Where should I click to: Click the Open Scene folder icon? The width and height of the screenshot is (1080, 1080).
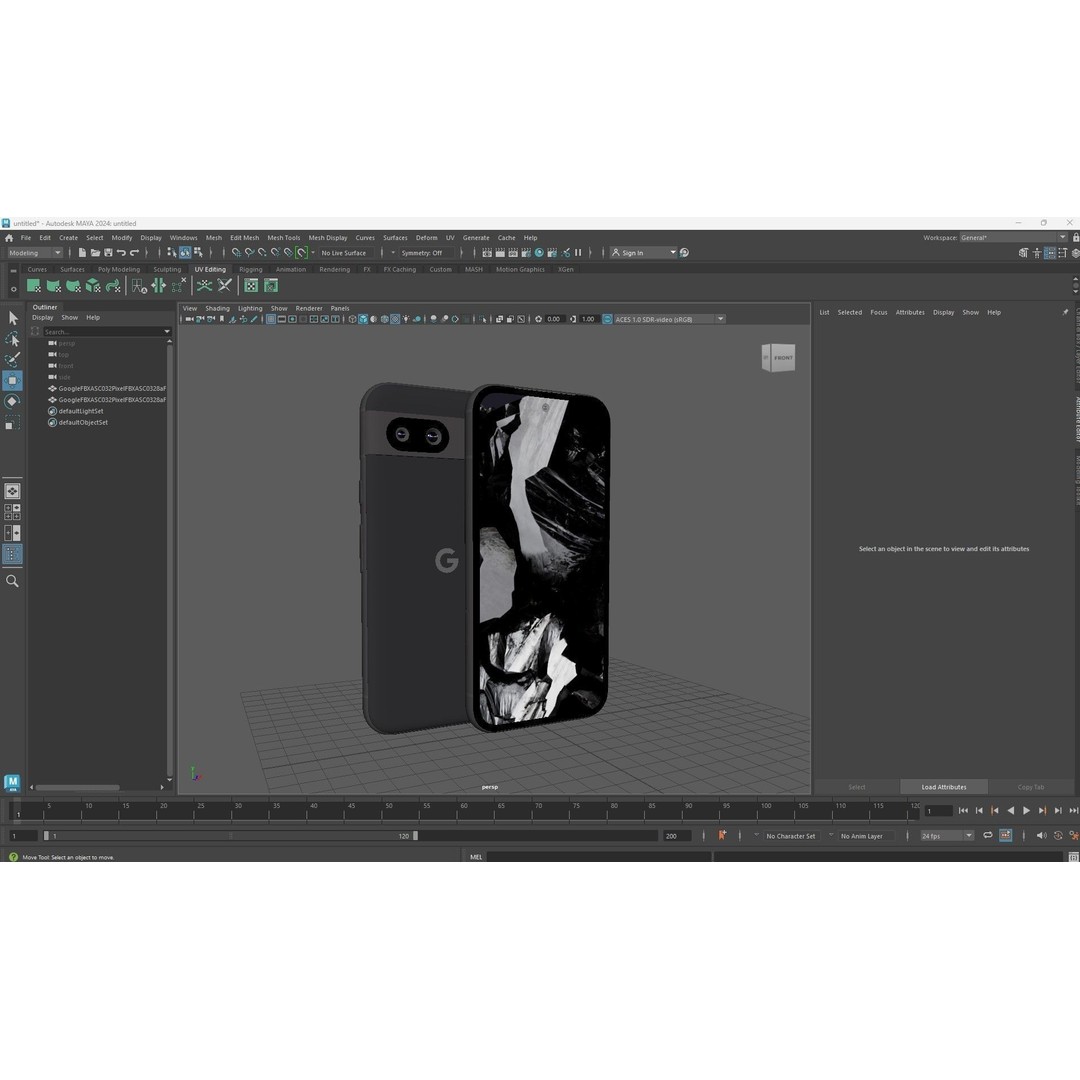(95, 253)
